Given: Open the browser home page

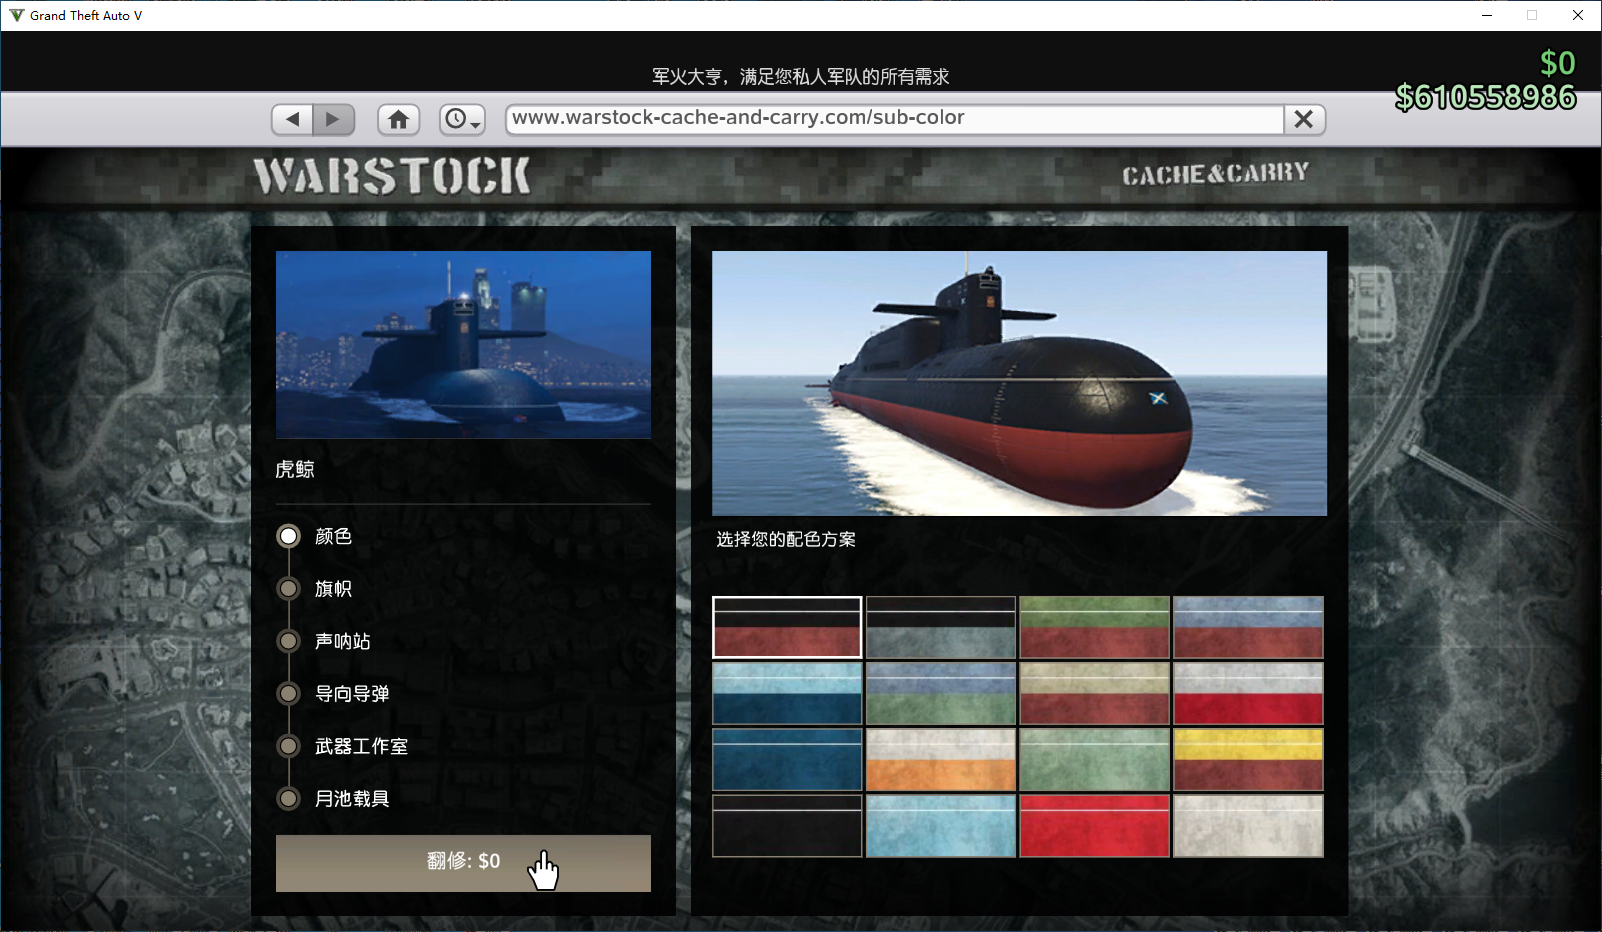Looking at the screenshot, I should (x=398, y=119).
